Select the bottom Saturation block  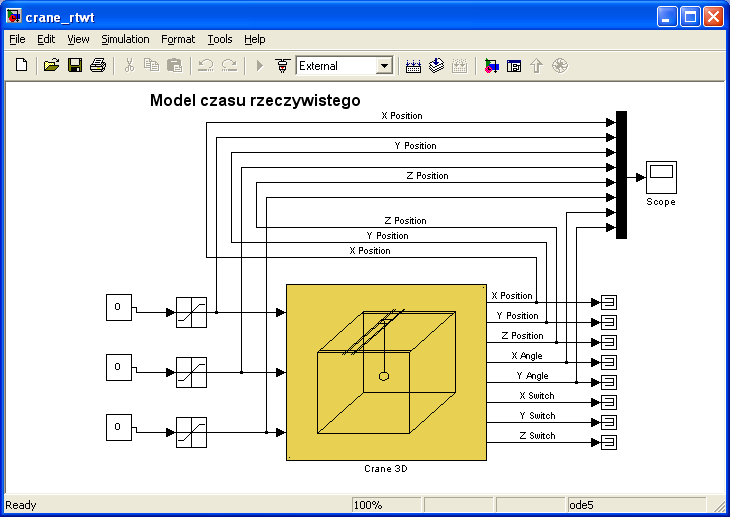(191, 432)
